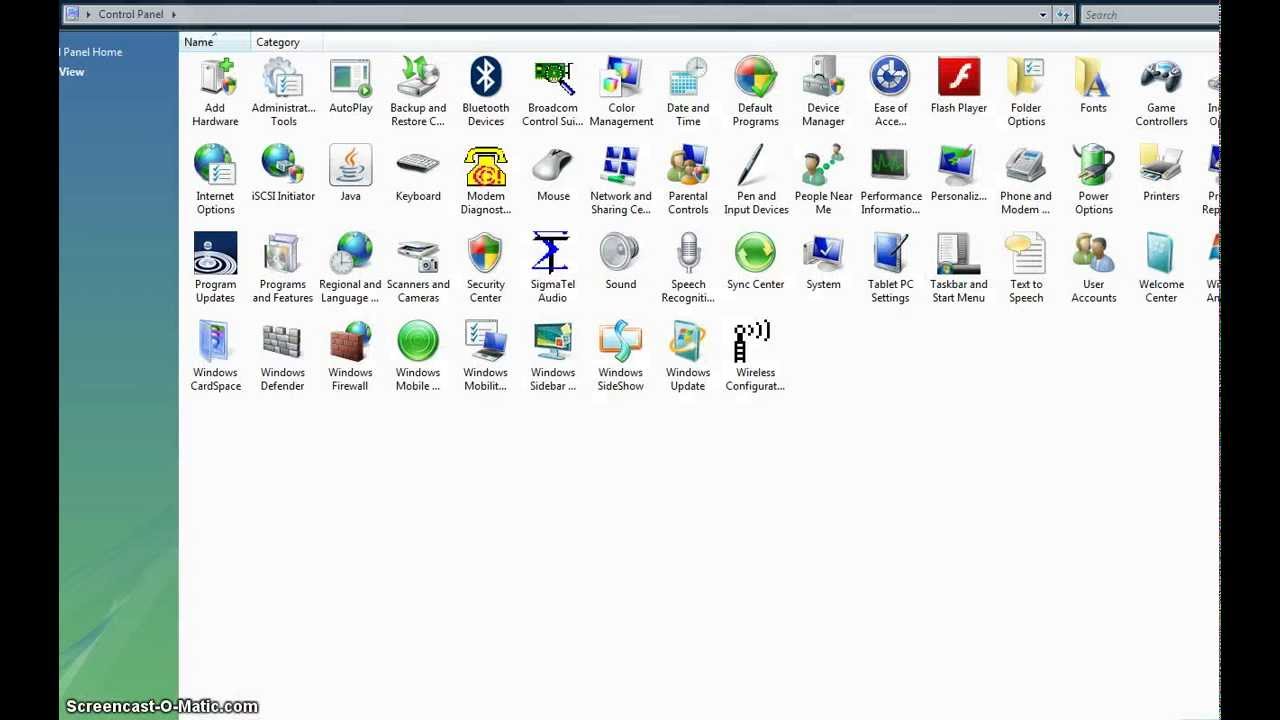Open Sound settings
Image resolution: width=1280 pixels, height=720 pixels.
pos(621,262)
